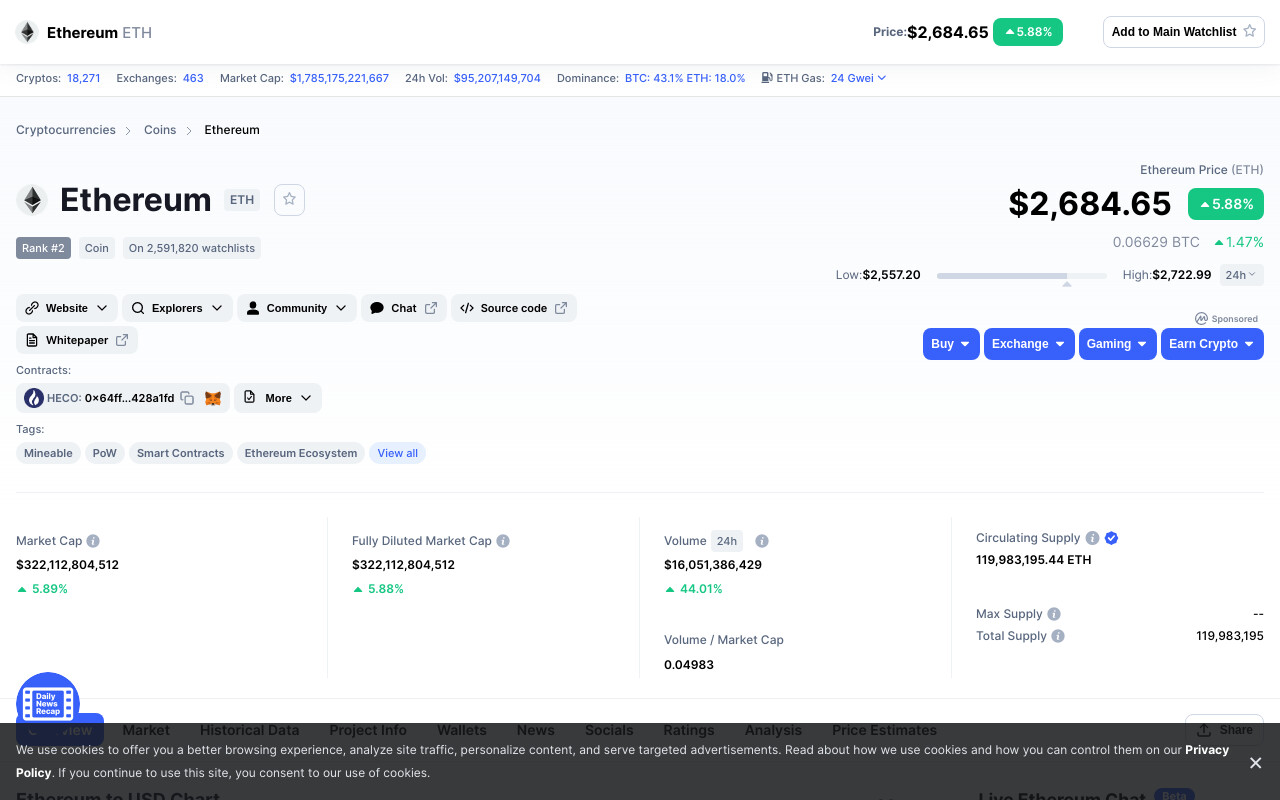
Task: Click the gas pump icon next to ETH Gas
Action: (x=766, y=78)
